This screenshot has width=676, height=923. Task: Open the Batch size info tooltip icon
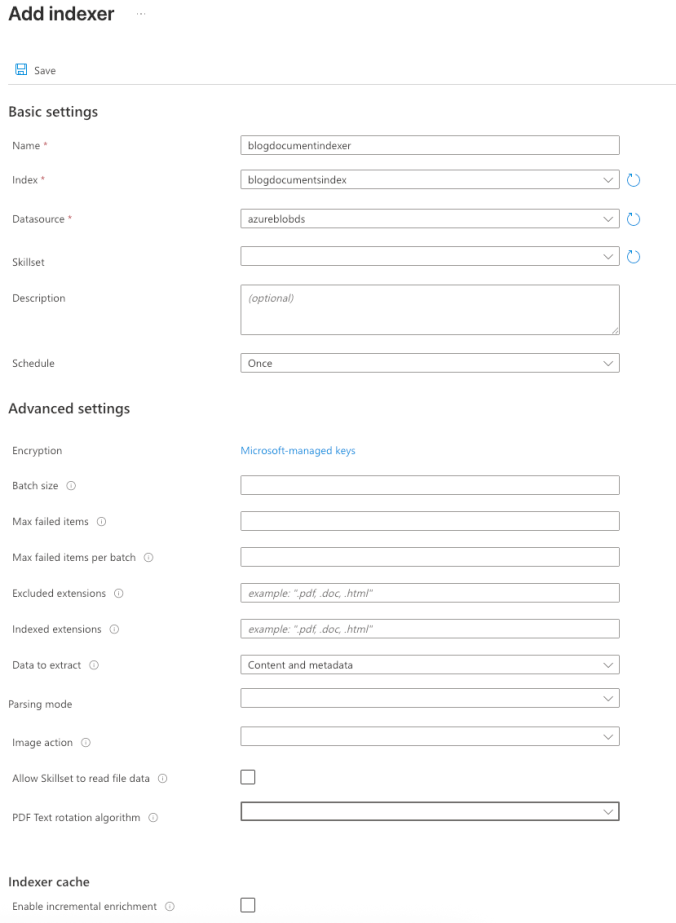click(x=71, y=486)
